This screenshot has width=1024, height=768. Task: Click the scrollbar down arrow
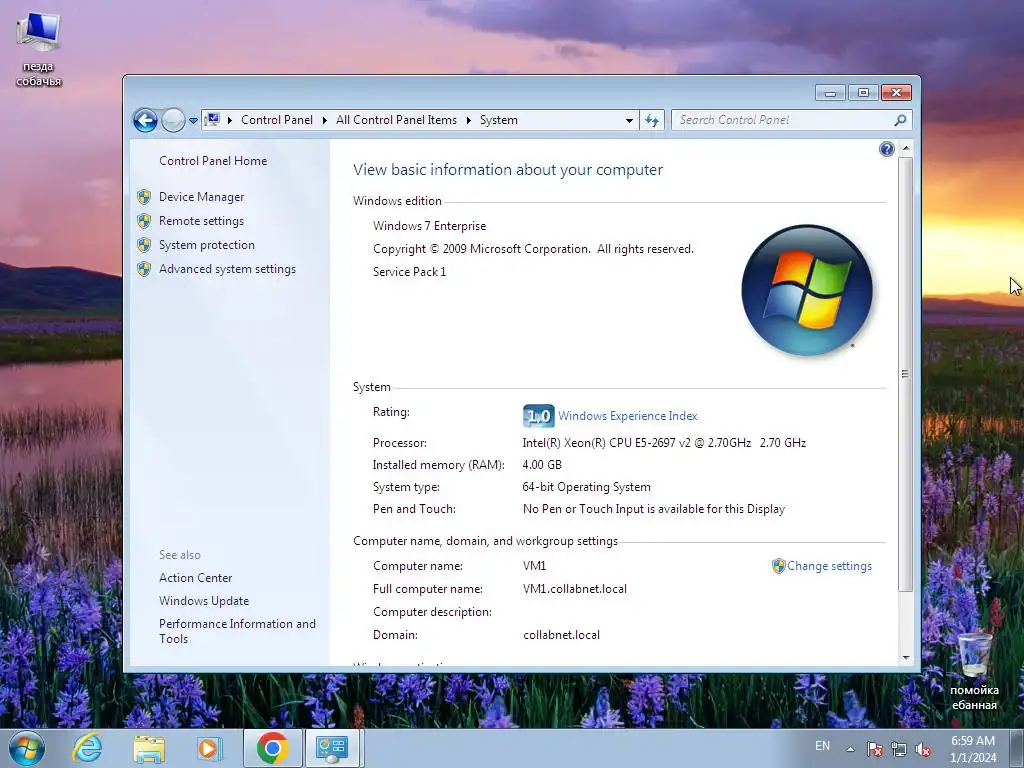tap(906, 658)
